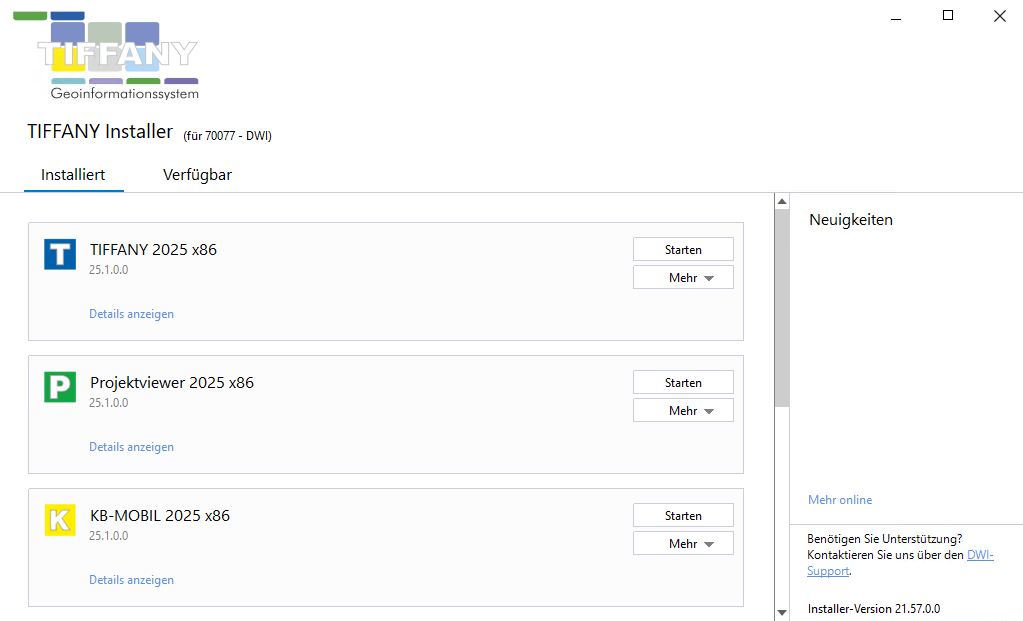Launch Projektviewer 2025 via Starten button
This screenshot has height=621, width=1023.
[683, 383]
